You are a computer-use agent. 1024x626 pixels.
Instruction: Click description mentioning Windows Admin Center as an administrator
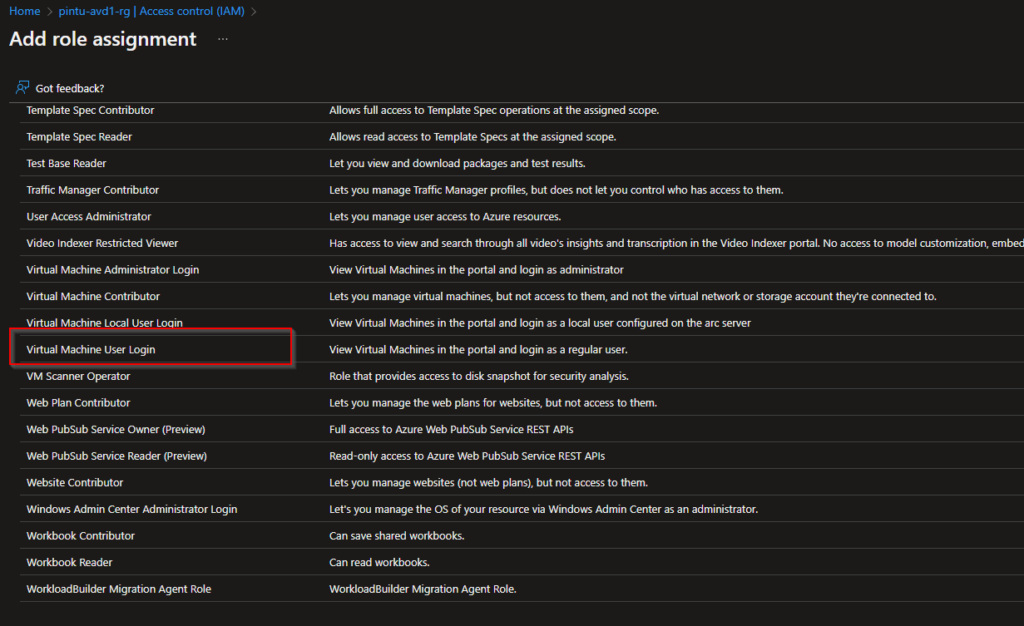(x=543, y=509)
